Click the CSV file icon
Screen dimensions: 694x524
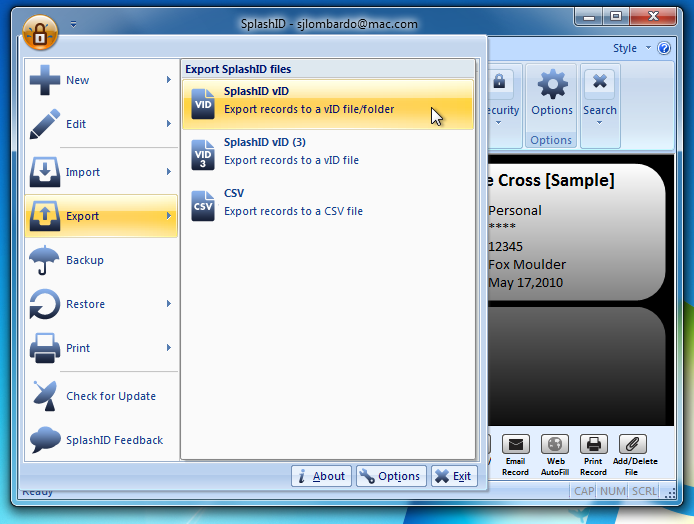click(203, 206)
